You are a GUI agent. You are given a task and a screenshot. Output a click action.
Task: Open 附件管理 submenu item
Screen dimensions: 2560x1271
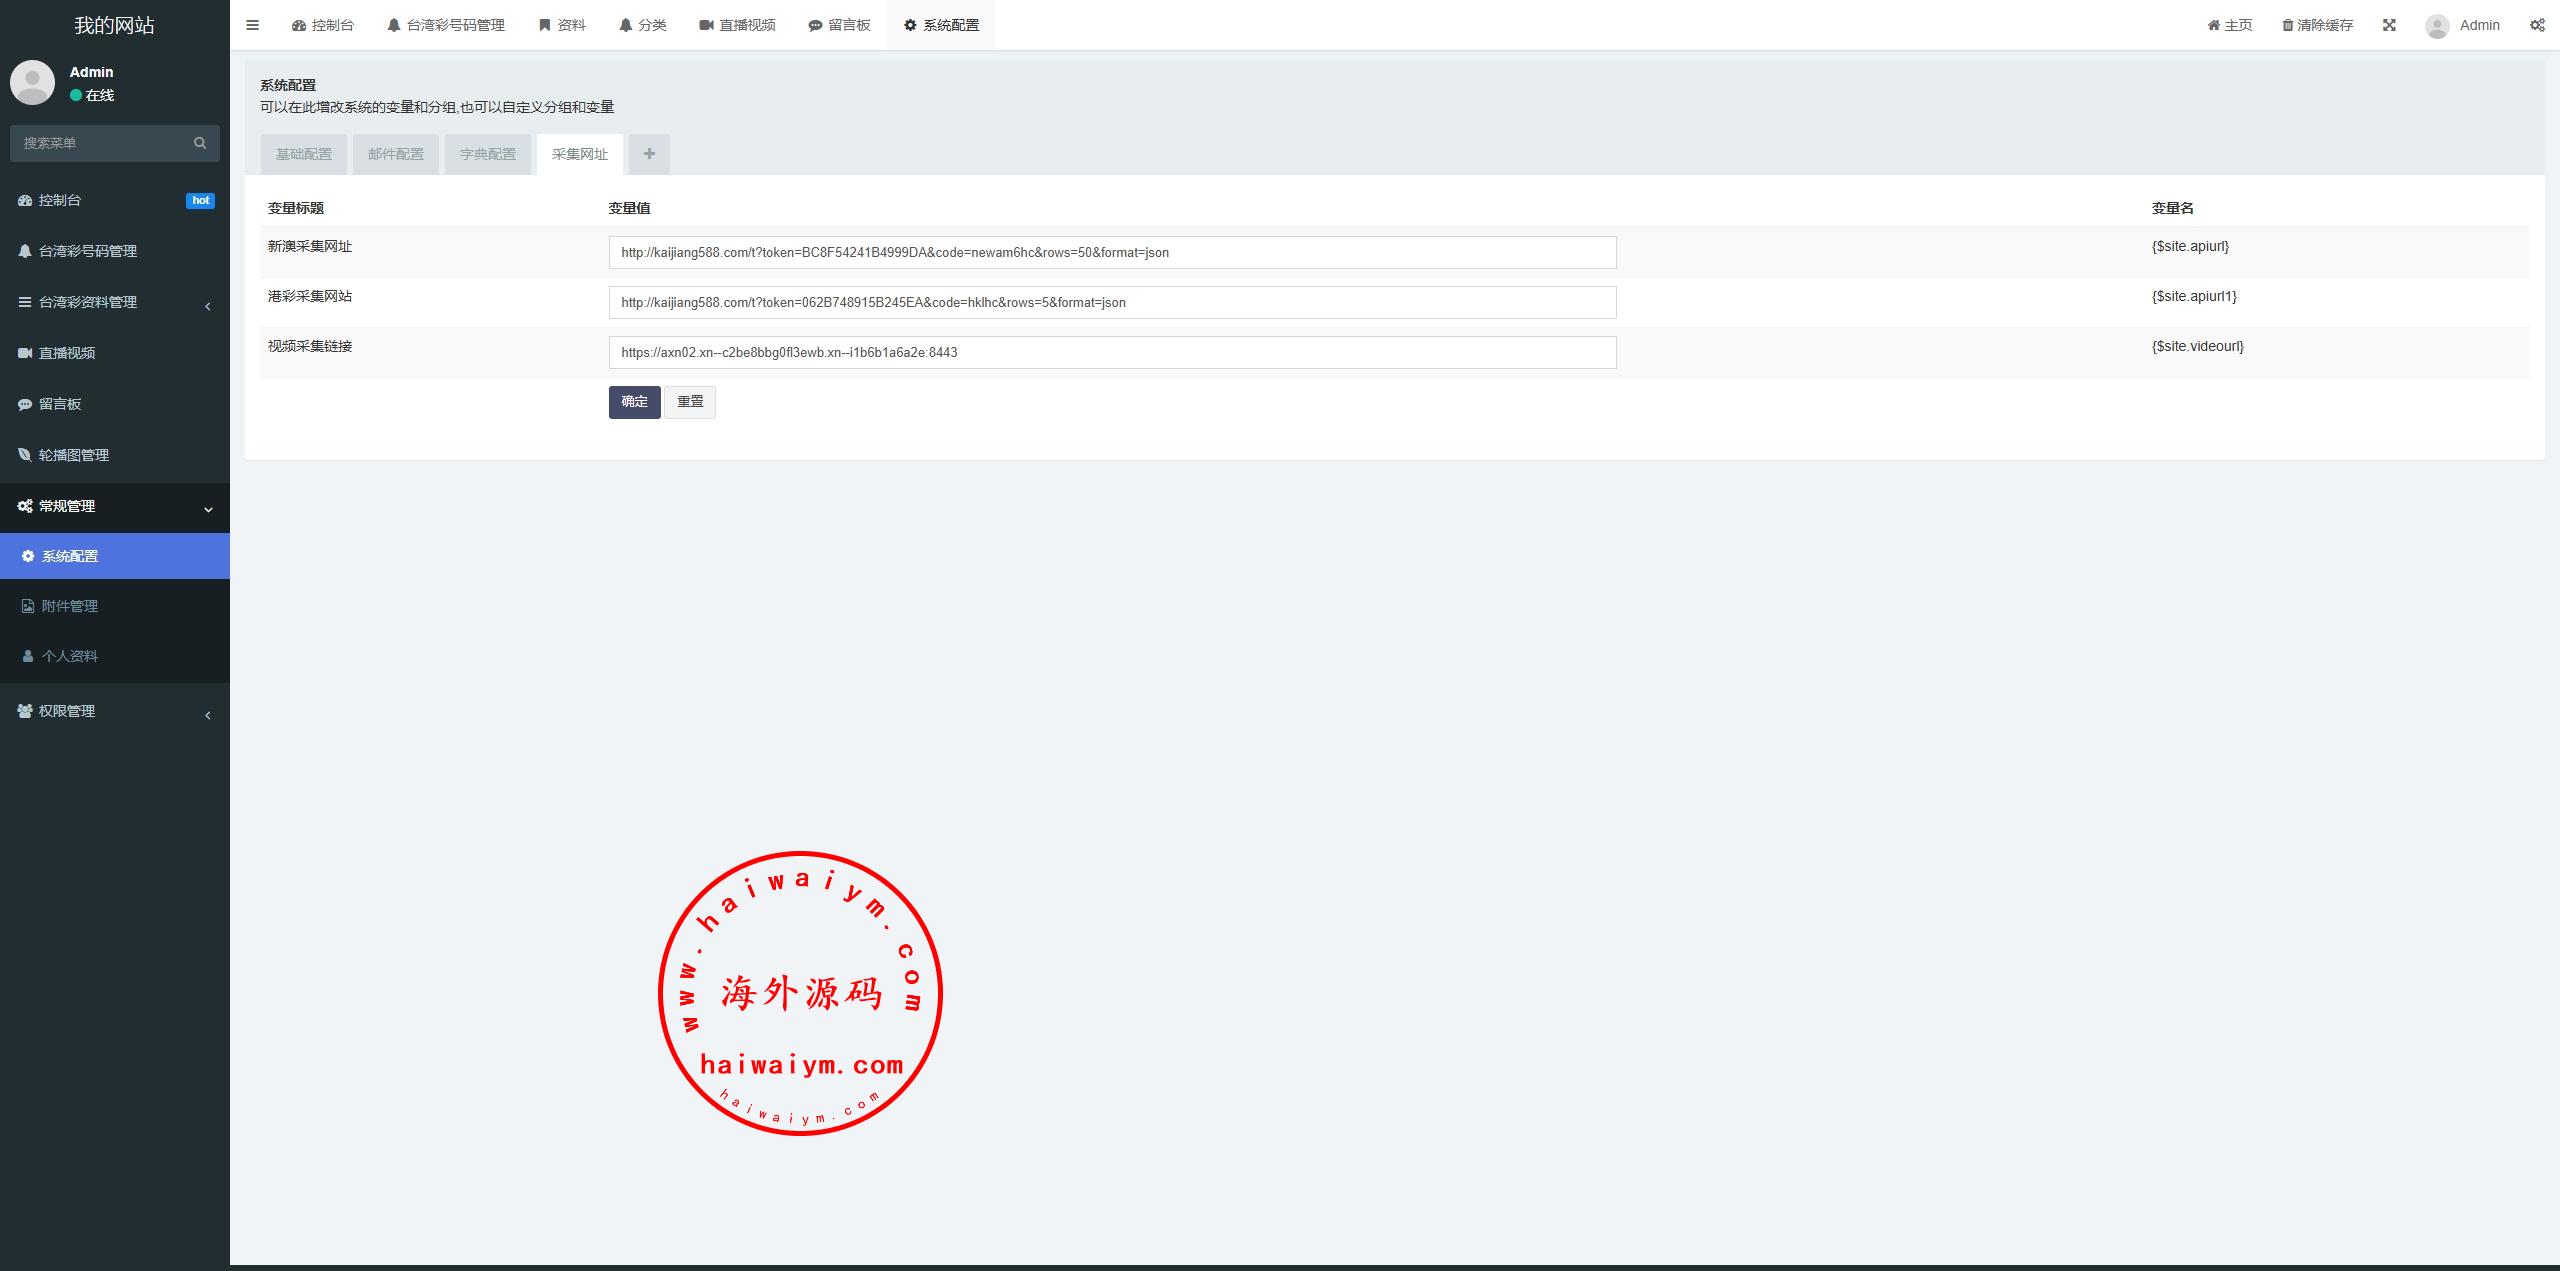click(x=70, y=606)
